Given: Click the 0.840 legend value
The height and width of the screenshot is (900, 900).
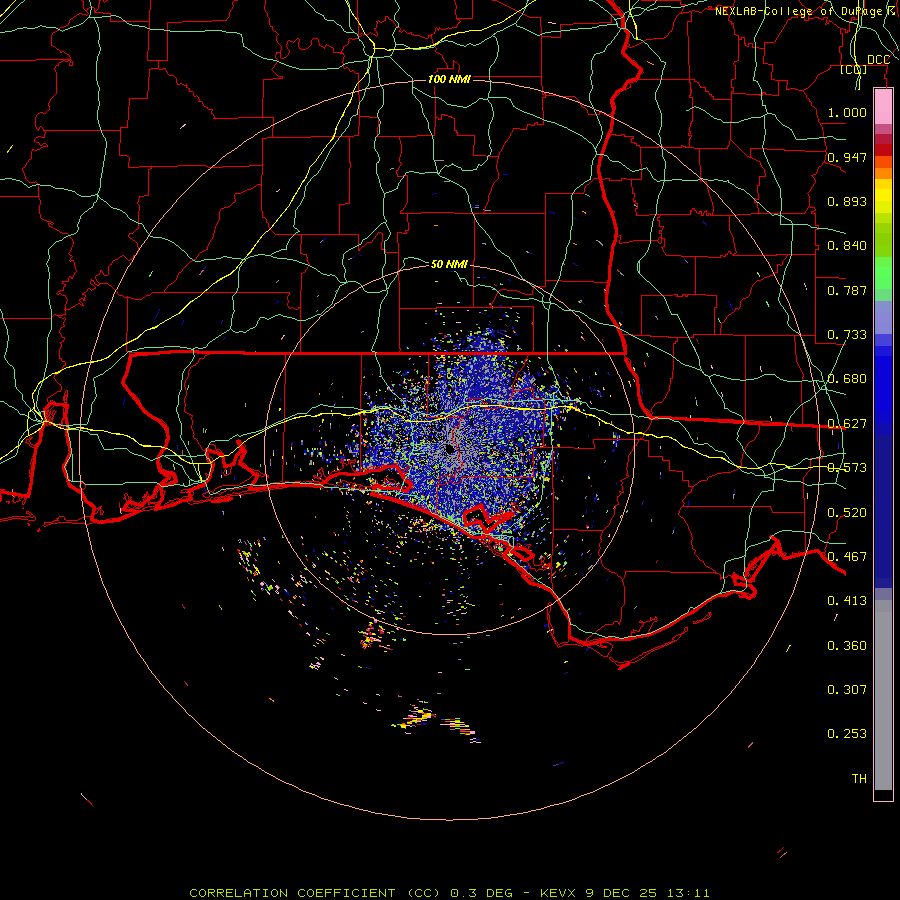Looking at the screenshot, I should [847, 246].
